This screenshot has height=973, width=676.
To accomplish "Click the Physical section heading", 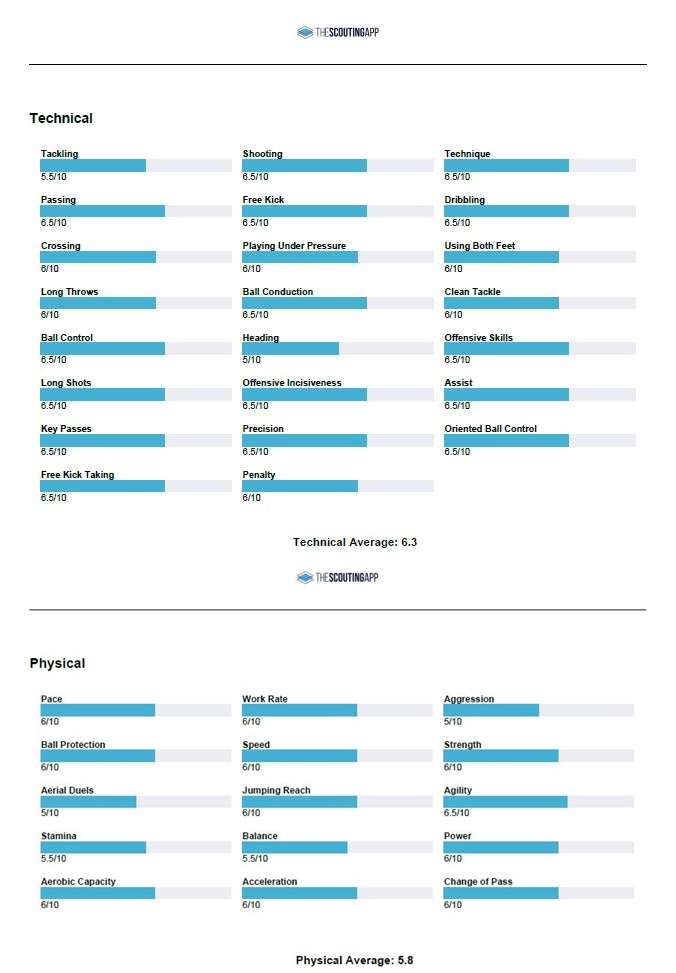I will [57, 663].
